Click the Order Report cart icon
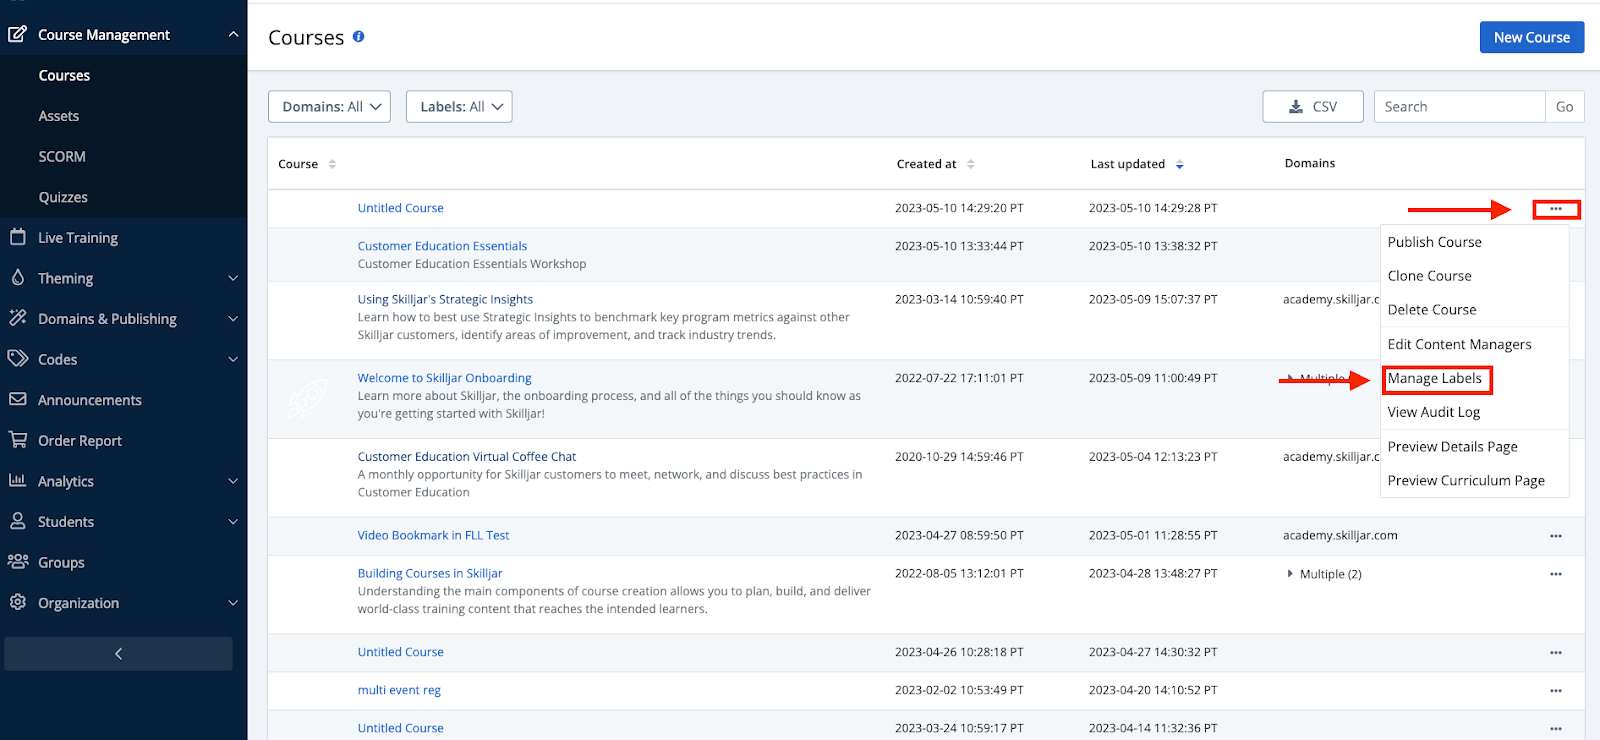Viewport: 1600px width, 740px height. point(18,440)
